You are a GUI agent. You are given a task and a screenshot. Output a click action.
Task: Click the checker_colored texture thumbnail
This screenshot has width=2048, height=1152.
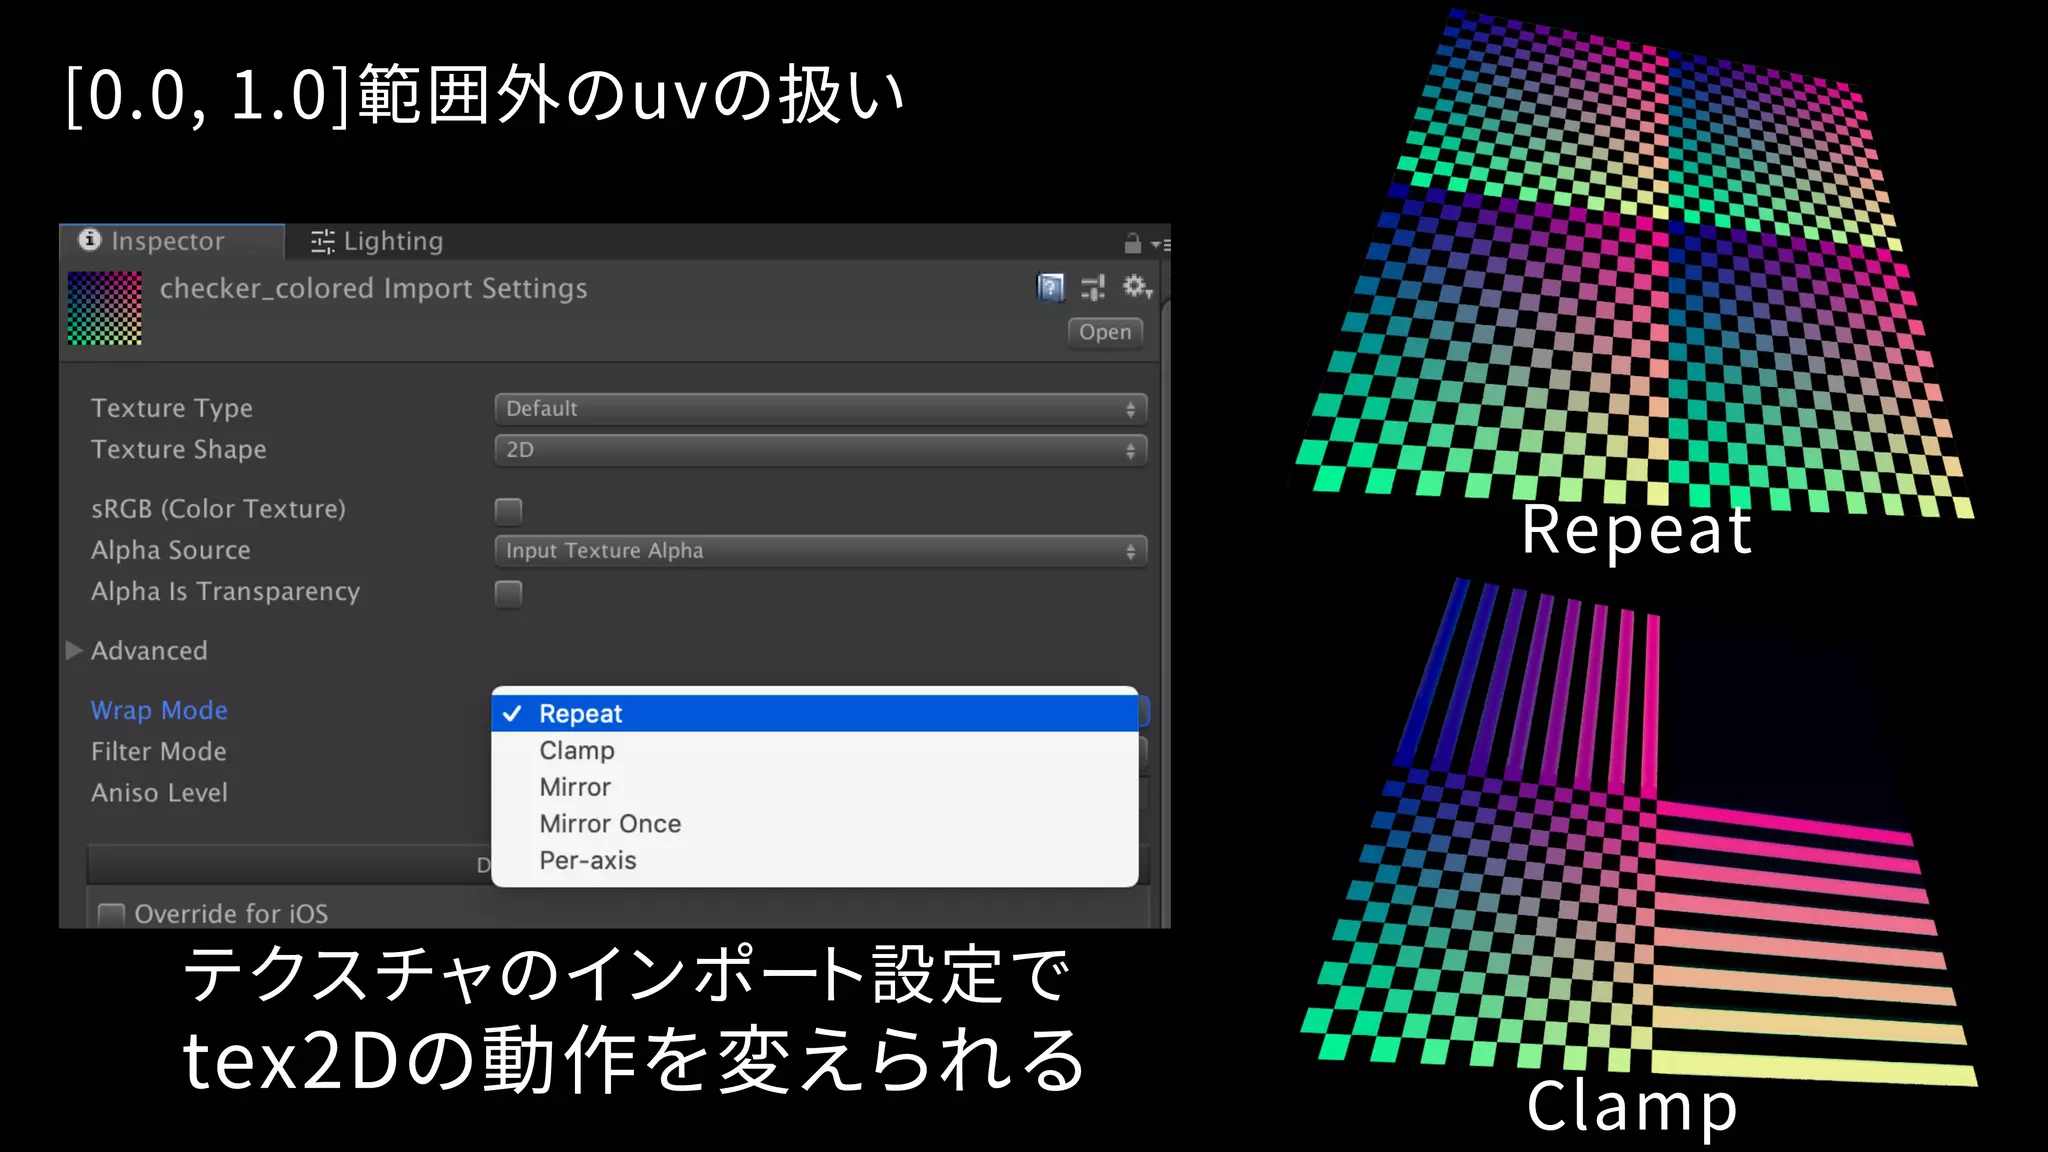(x=105, y=308)
